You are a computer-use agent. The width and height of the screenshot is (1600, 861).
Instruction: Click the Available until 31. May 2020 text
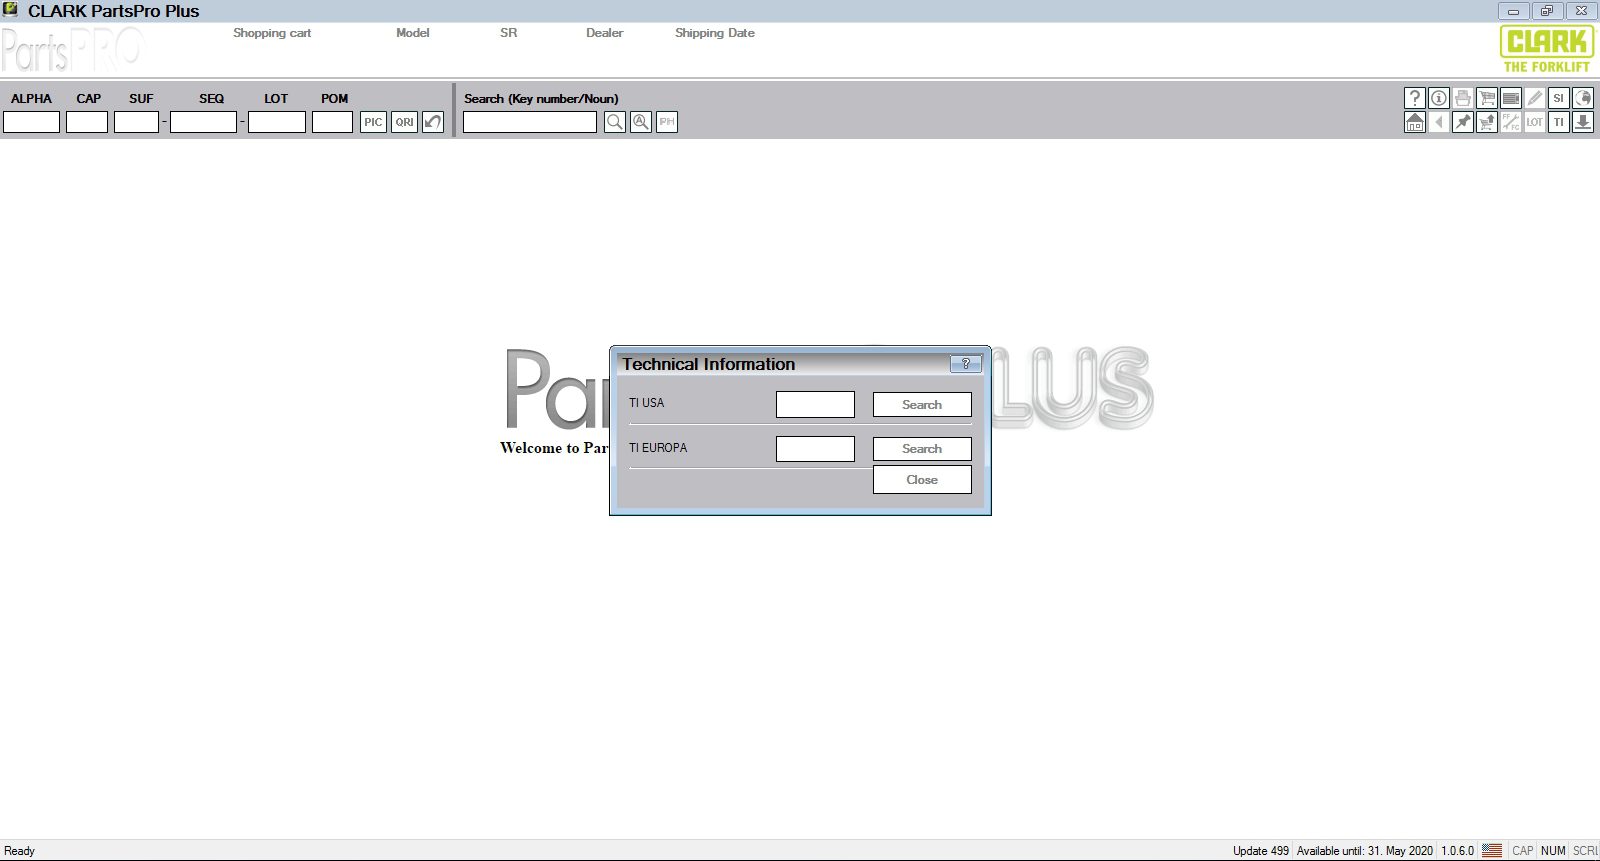(x=1365, y=851)
